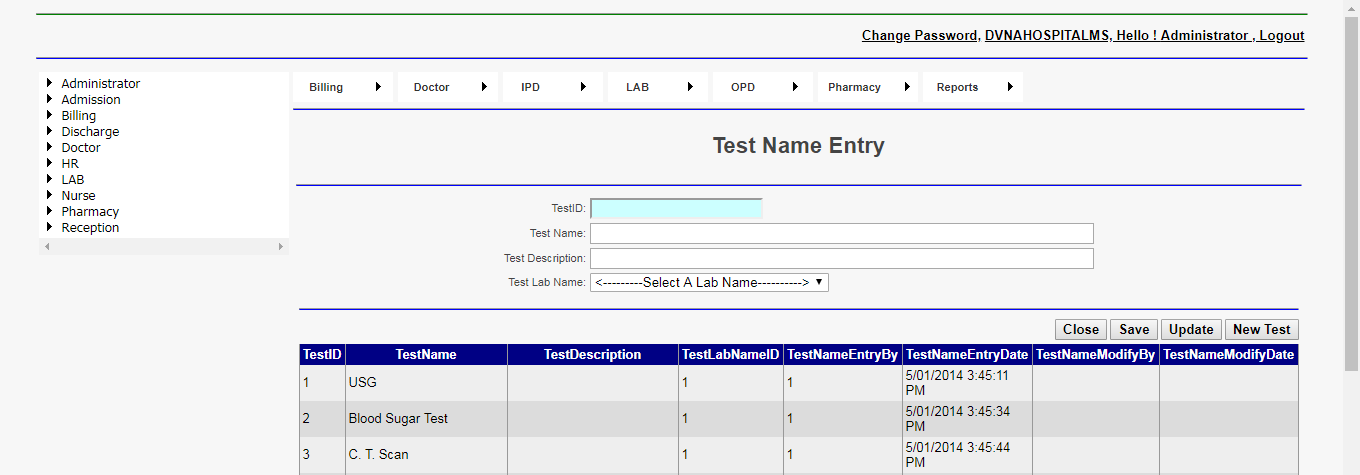Viewport: 1360px width, 475px height.
Task: Select Nurse in the sidebar tree
Action: pos(78,196)
